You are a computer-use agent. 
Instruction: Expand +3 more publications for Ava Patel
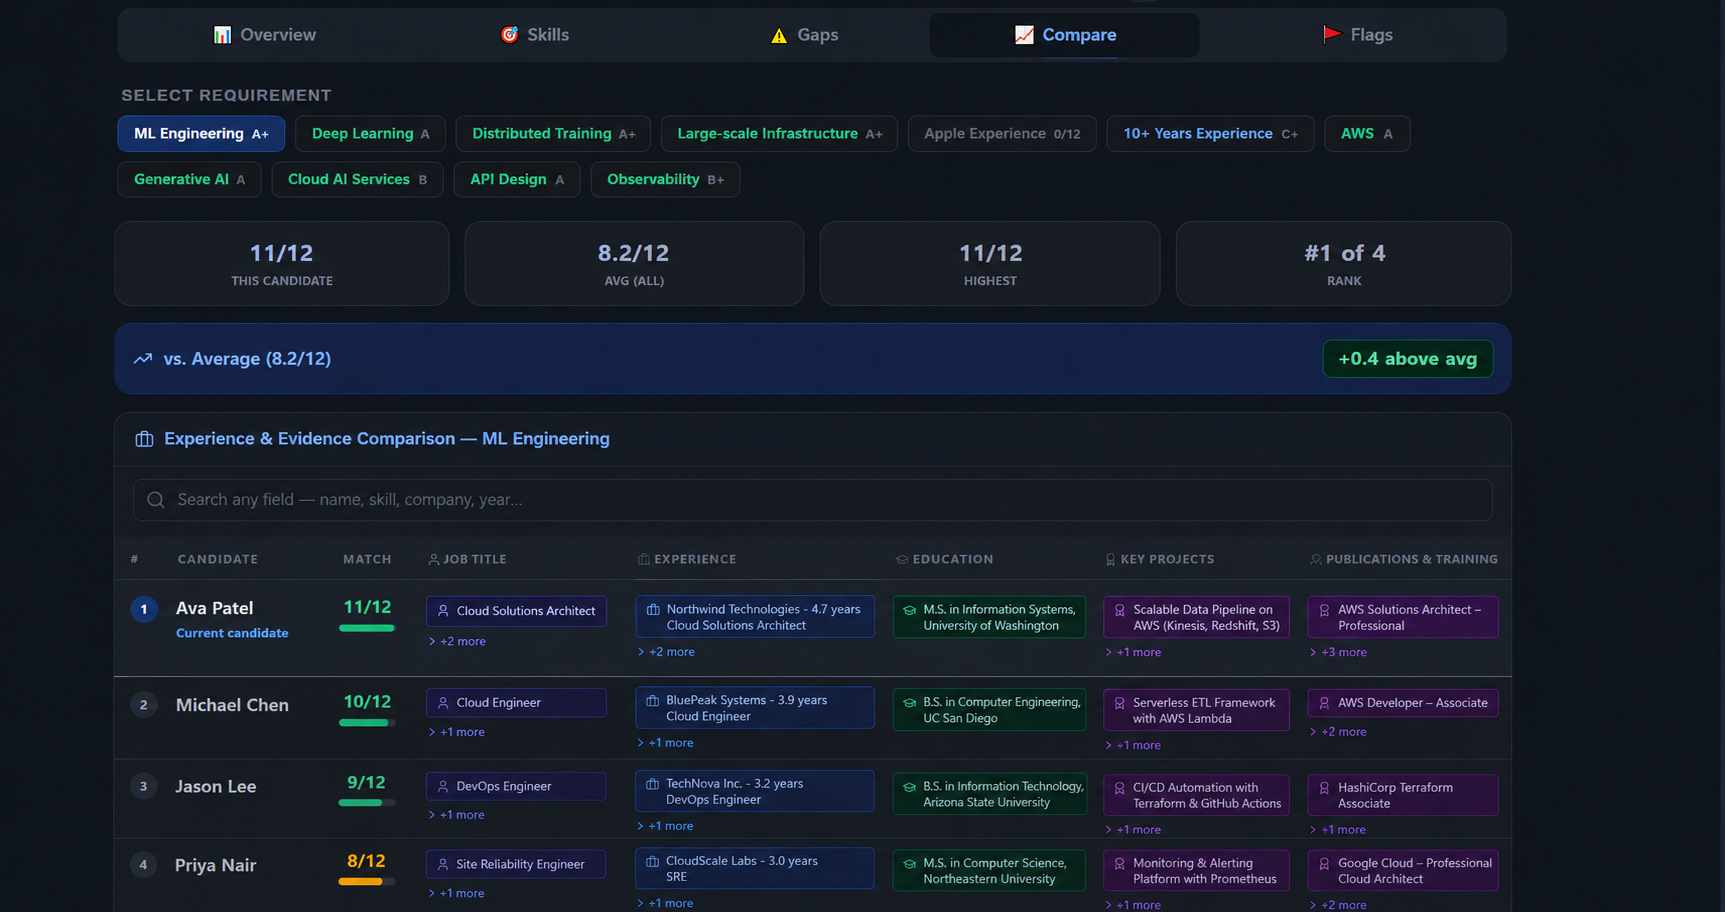point(1338,652)
